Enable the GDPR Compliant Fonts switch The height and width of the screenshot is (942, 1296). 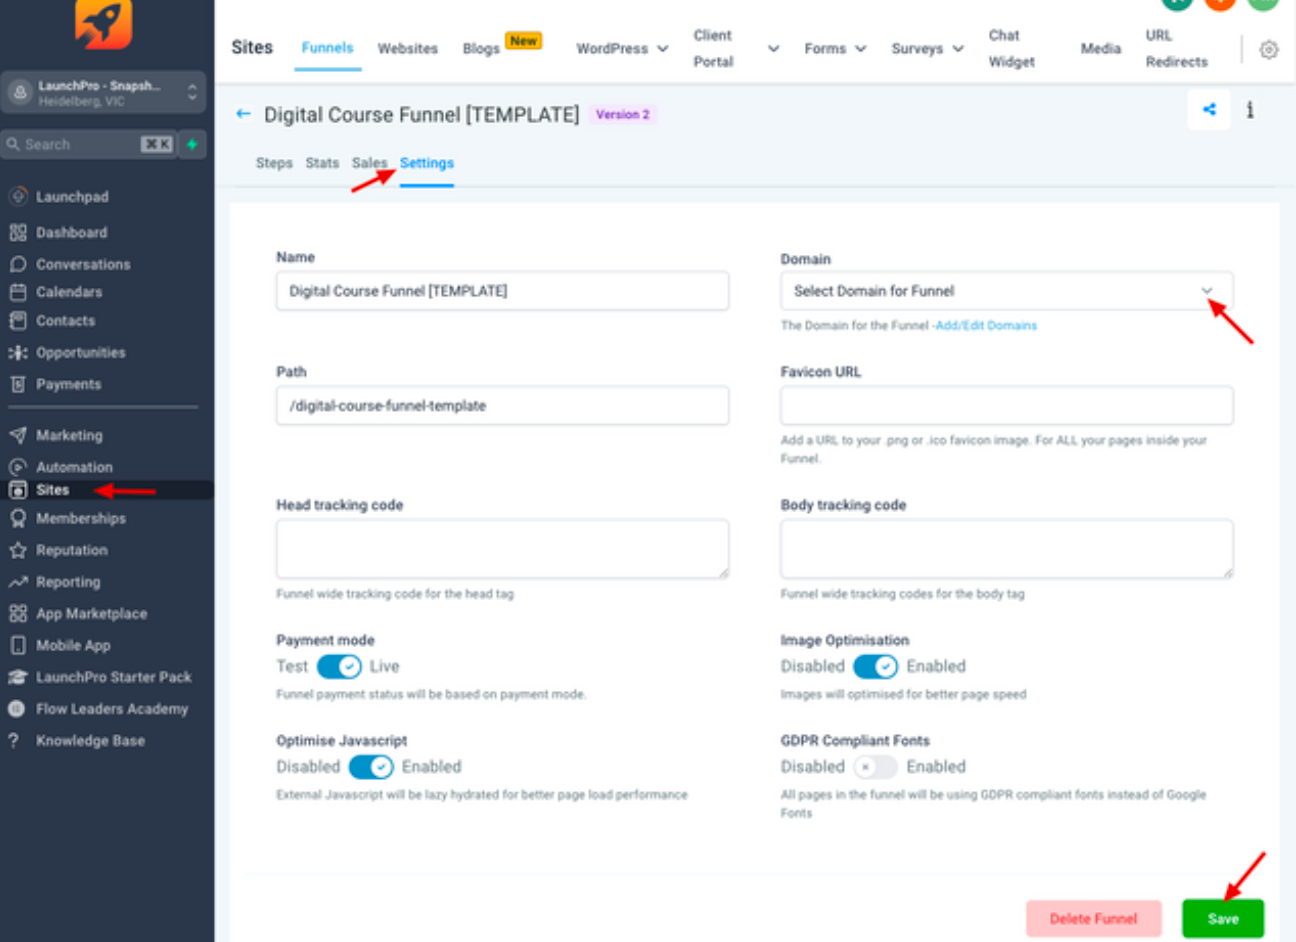click(875, 767)
